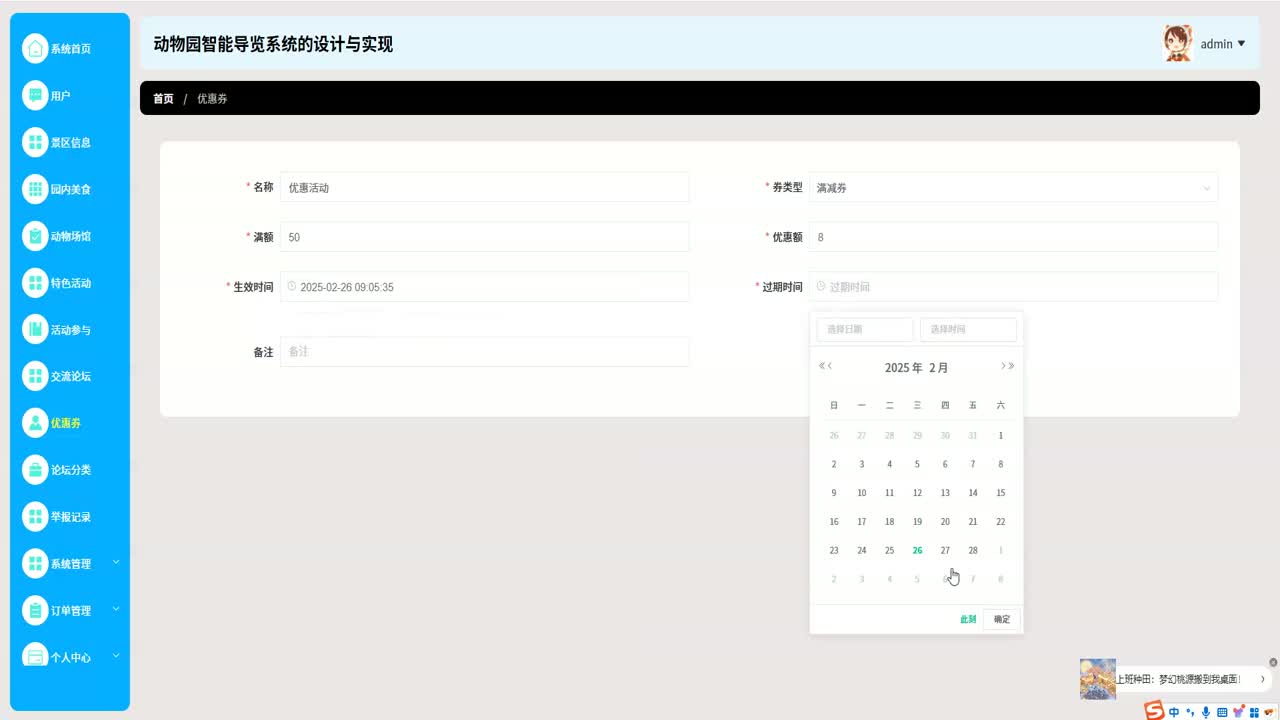Select February 28 in calendar
The height and width of the screenshot is (720, 1280).
click(x=973, y=550)
